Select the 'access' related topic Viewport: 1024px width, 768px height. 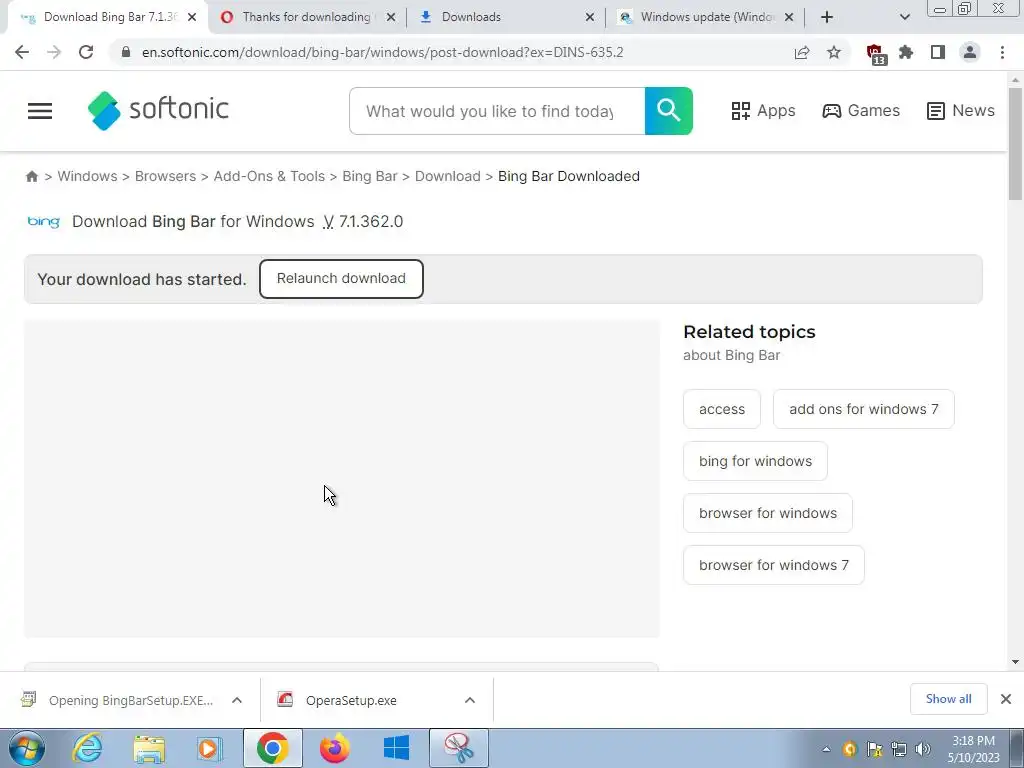[722, 409]
